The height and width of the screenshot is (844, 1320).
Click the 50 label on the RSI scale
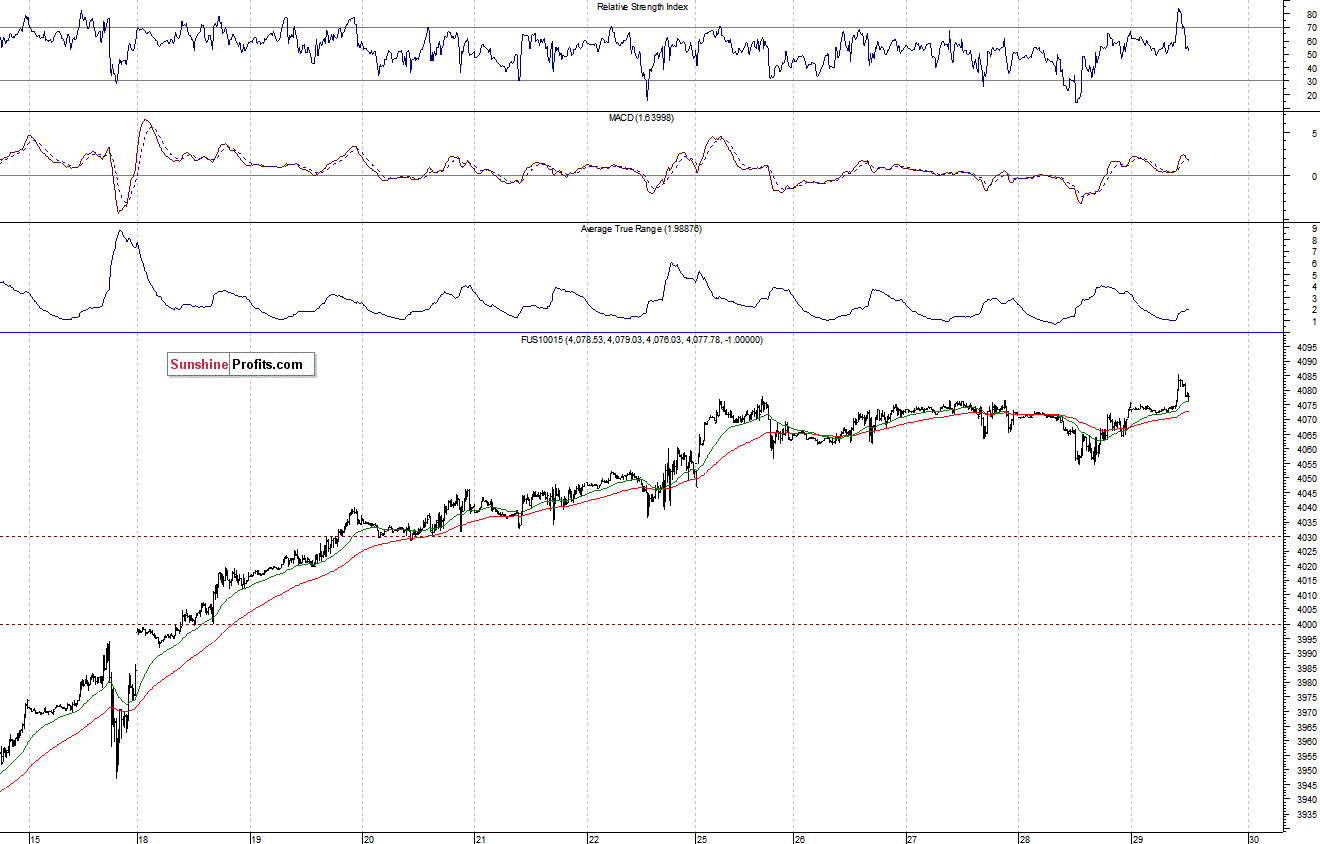[x=1310, y=55]
